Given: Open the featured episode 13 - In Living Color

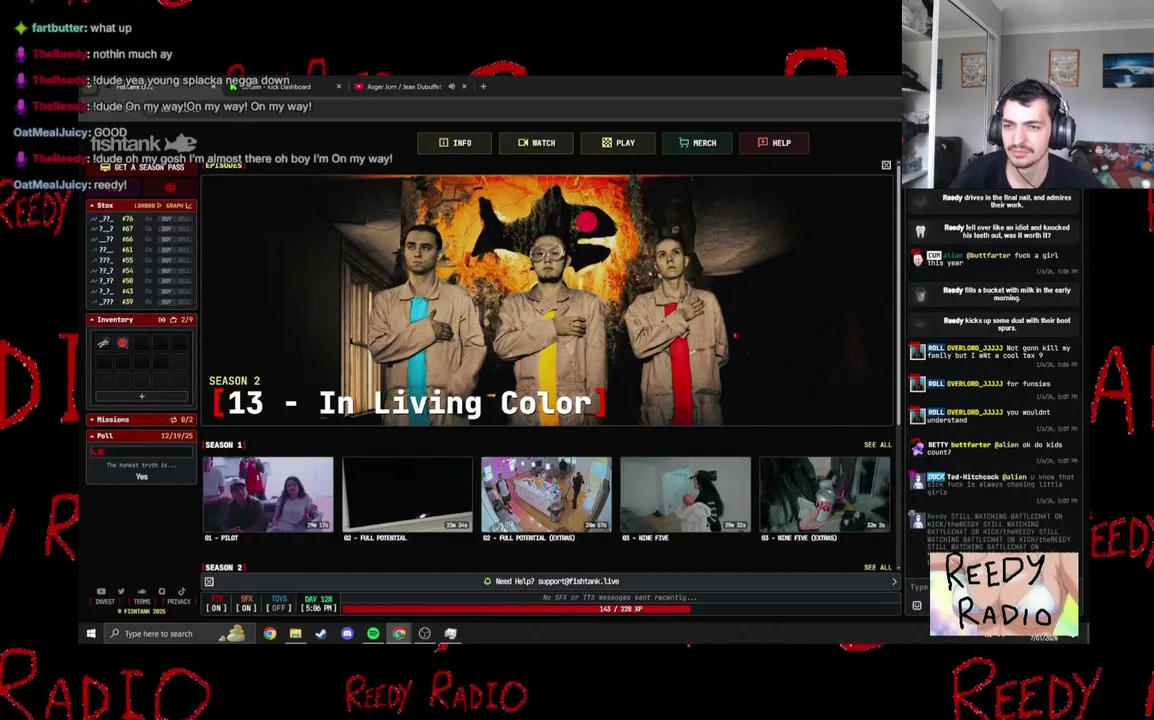Looking at the screenshot, I should pos(548,300).
